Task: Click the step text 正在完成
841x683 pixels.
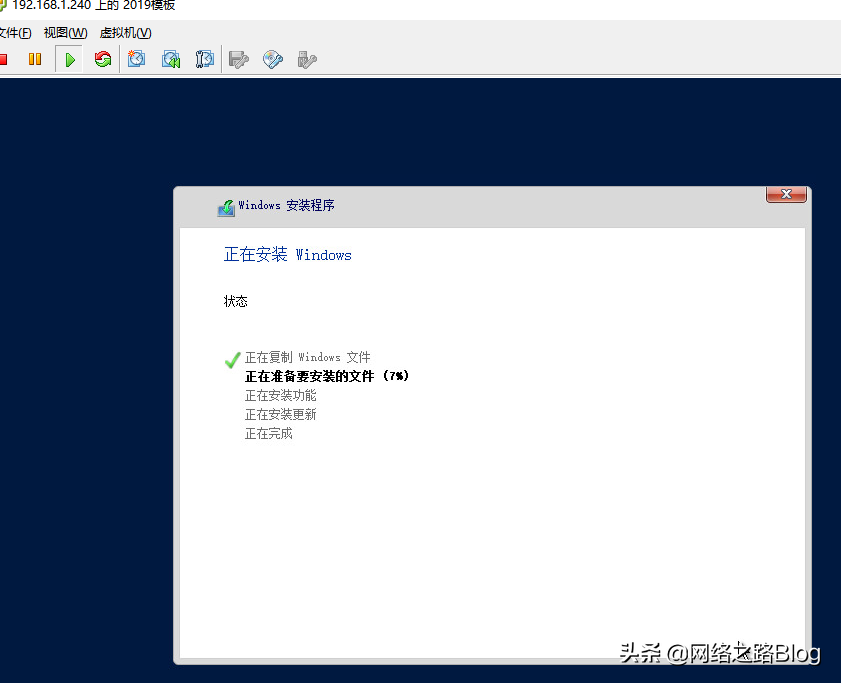Action: [269, 434]
